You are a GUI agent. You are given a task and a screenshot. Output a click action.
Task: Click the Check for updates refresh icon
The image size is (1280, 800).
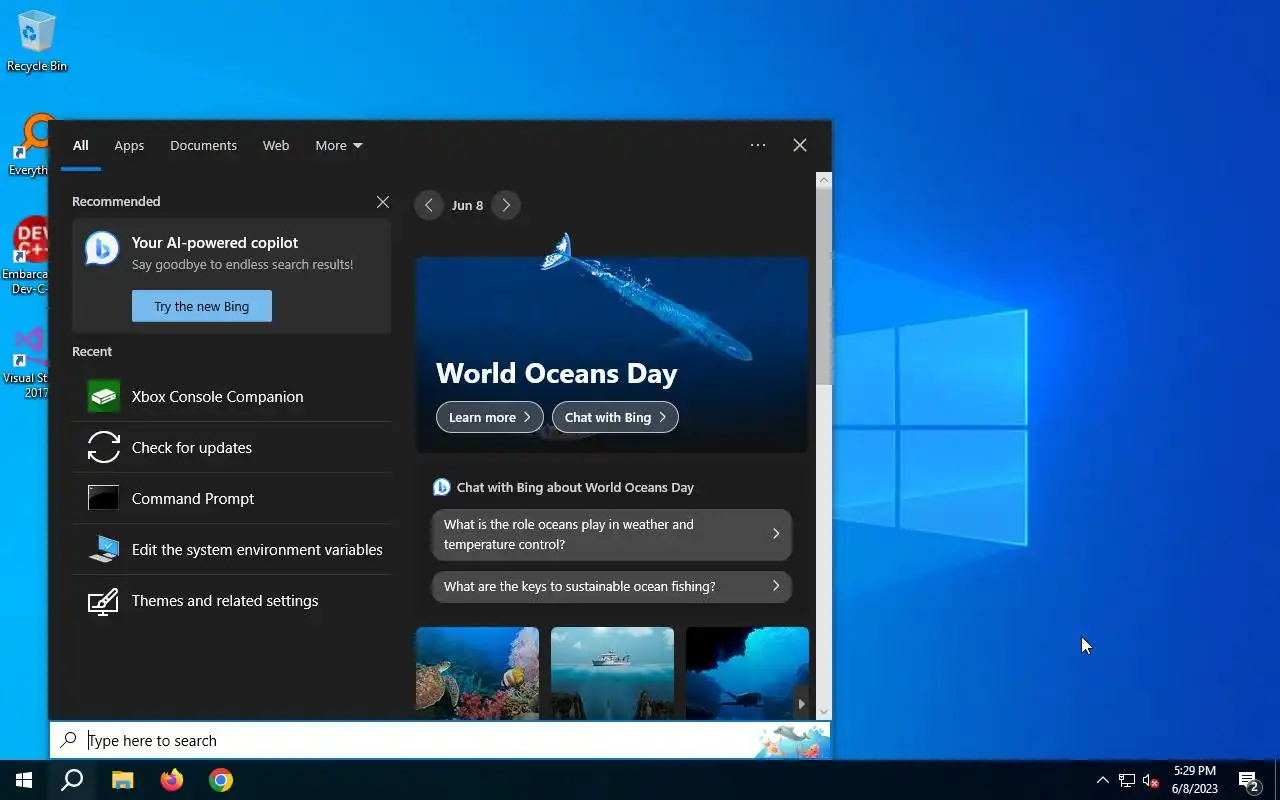[104, 447]
